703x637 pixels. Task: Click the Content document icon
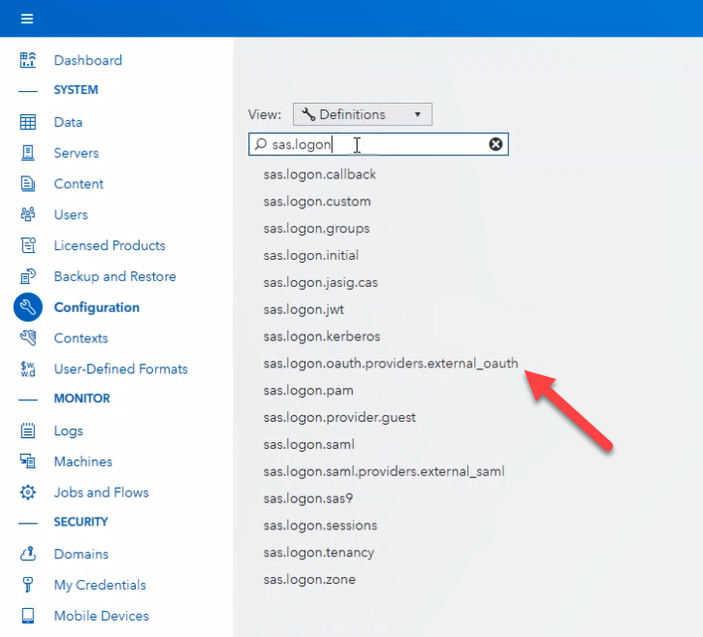click(x=28, y=184)
